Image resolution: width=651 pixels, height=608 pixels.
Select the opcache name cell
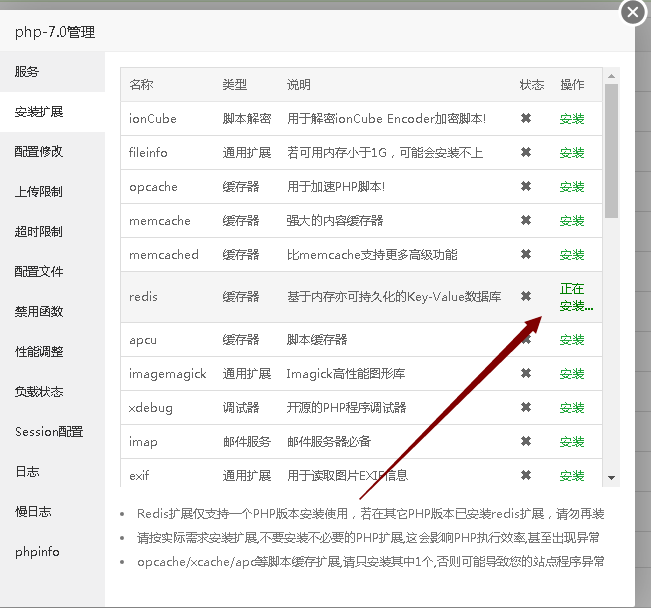(x=153, y=187)
